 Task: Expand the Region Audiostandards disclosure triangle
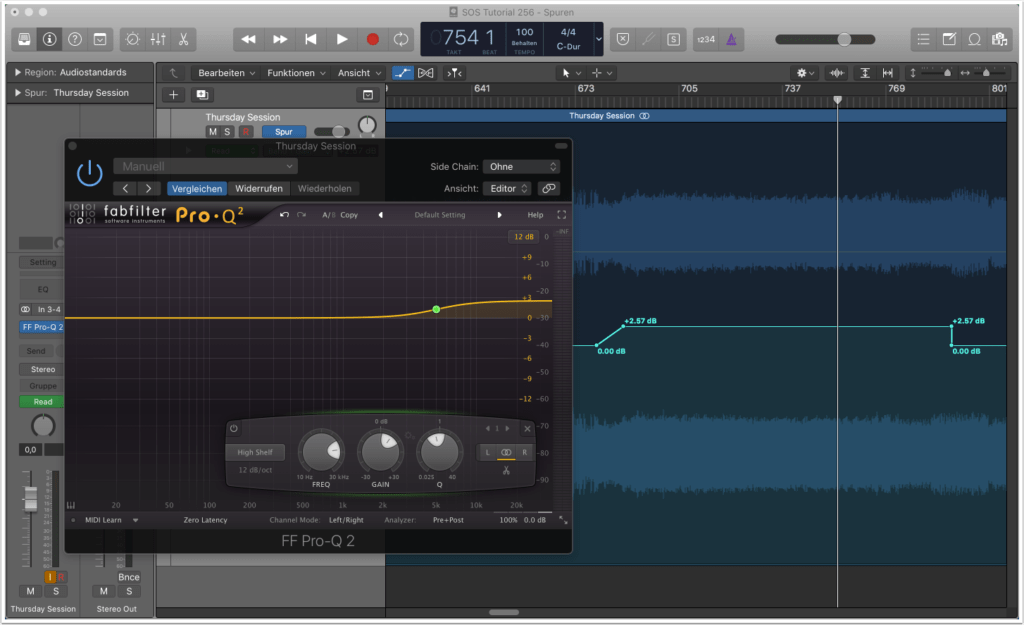click(x=18, y=73)
